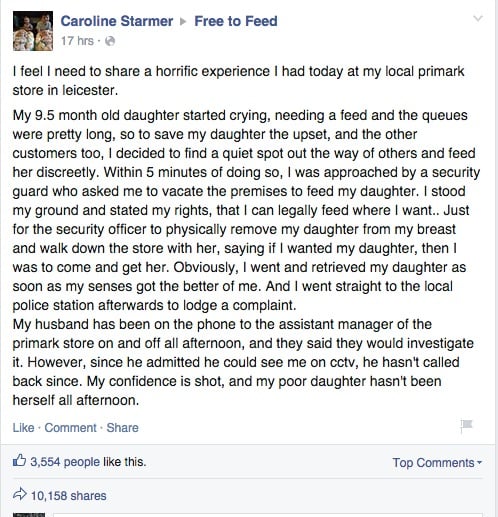The height and width of the screenshot is (517, 498).
Task: Open the Top Comments sort dropdown
Action: 437,463
